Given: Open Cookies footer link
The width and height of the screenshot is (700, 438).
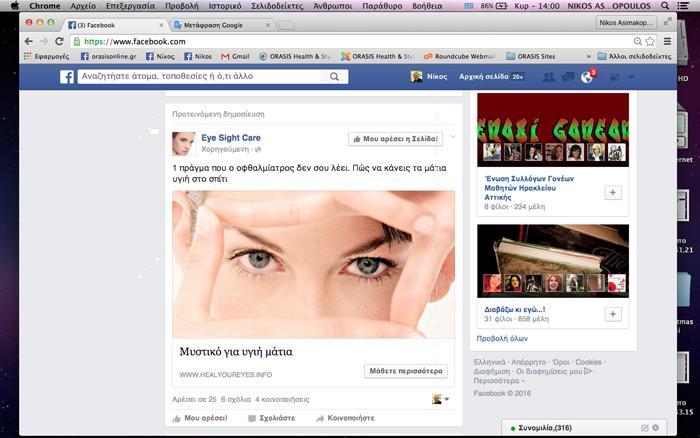Looking at the screenshot, I should (588, 362).
